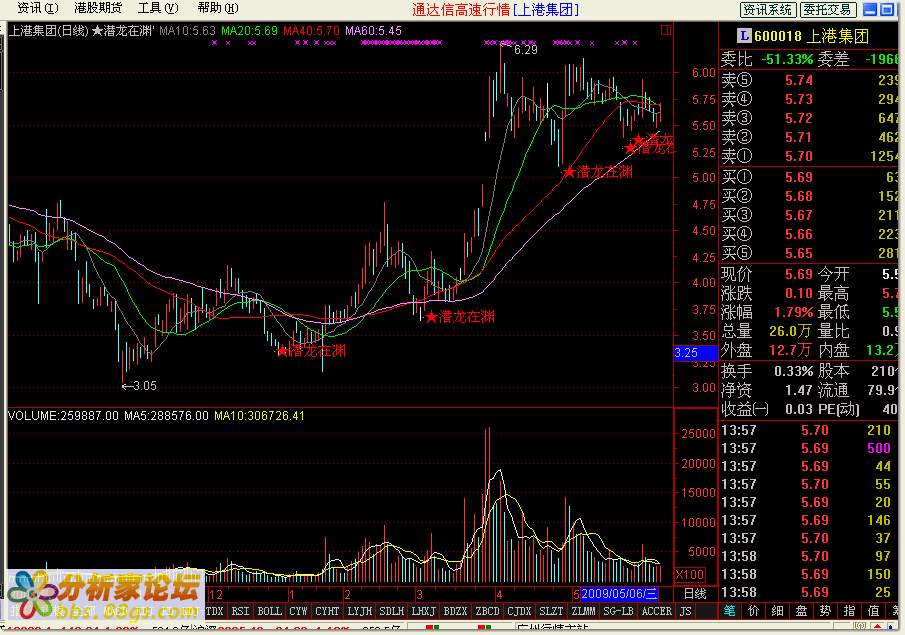Switch to the CYW indicator tab
This screenshot has height=635, width=905.
[298, 611]
